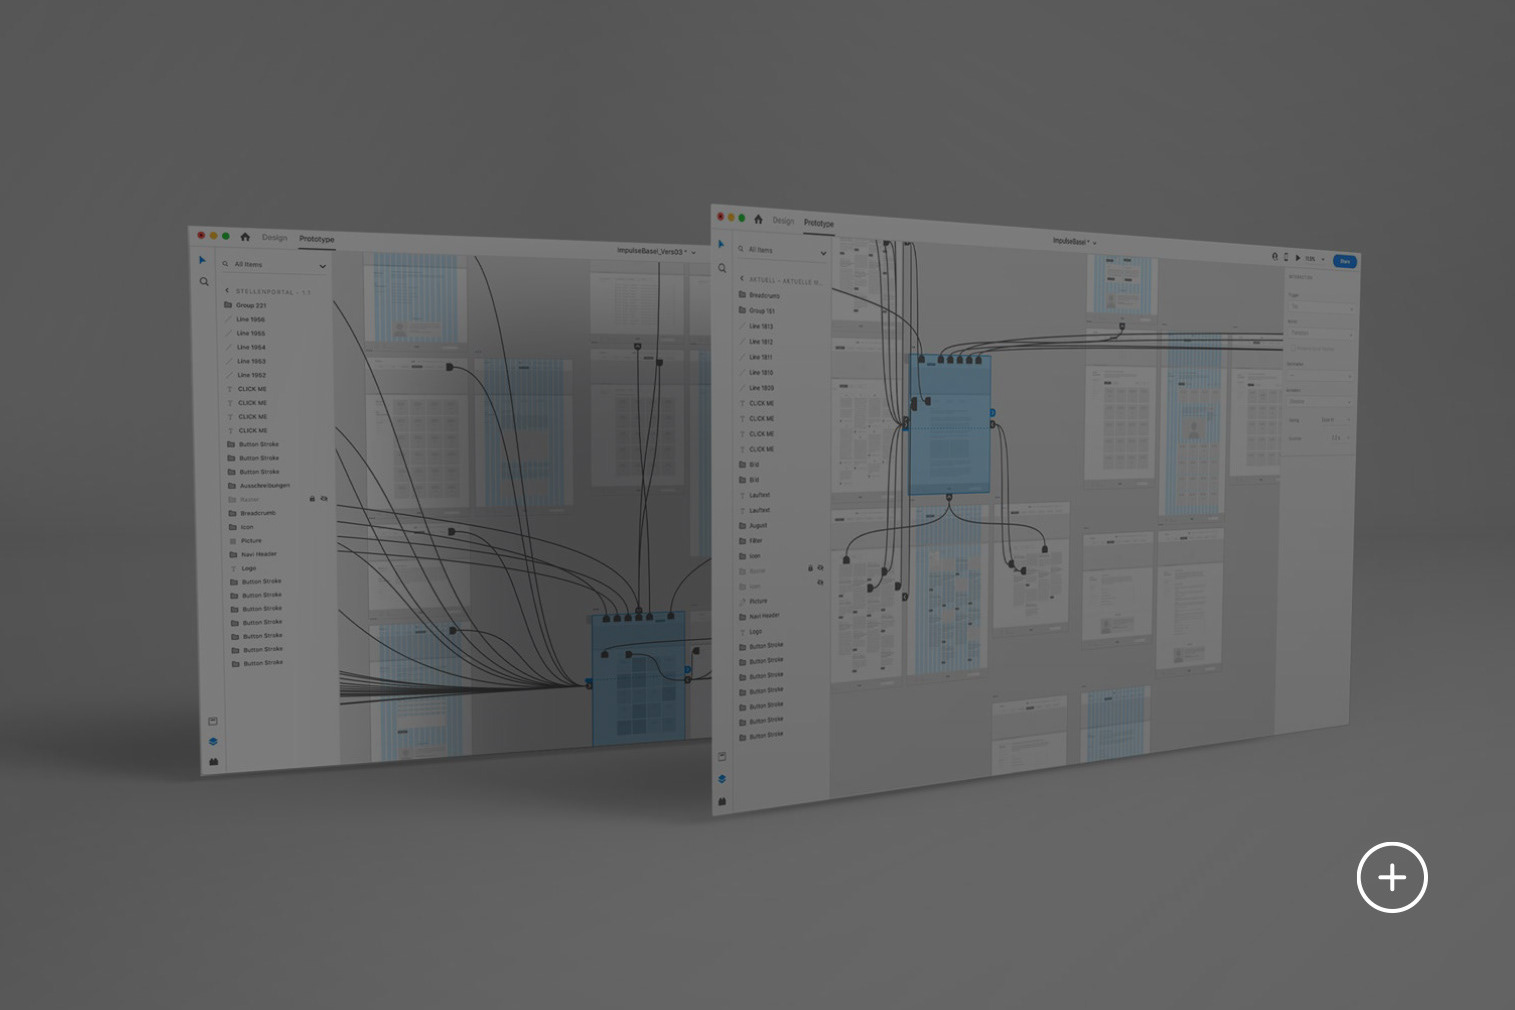Screen dimensions: 1515x1010
Task: Open the Libraries panel icon in right window
Action: coord(722,756)
